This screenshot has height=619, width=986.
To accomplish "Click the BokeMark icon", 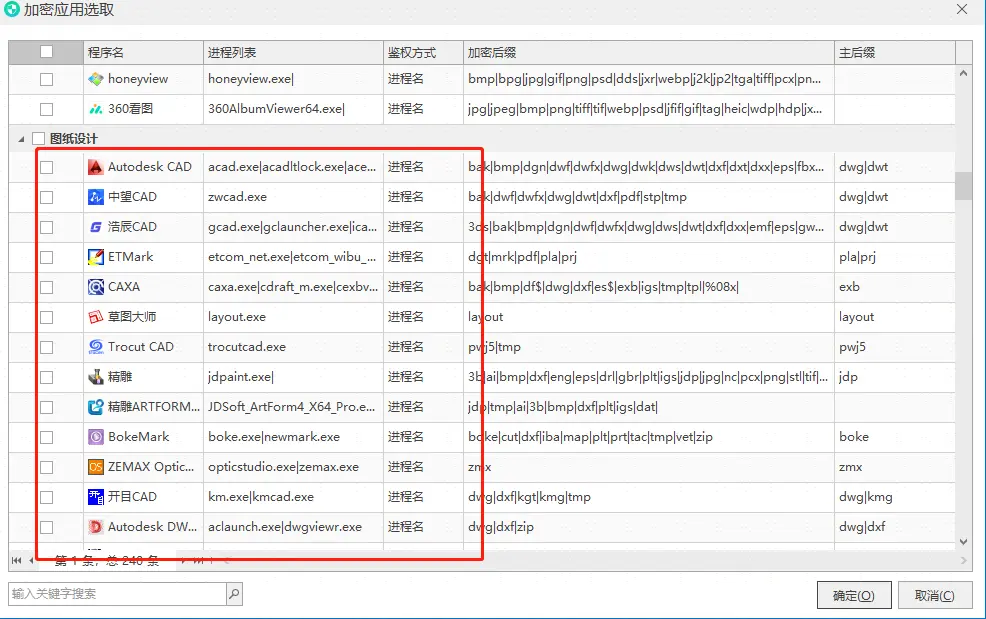I will click(x=96, y=437).
